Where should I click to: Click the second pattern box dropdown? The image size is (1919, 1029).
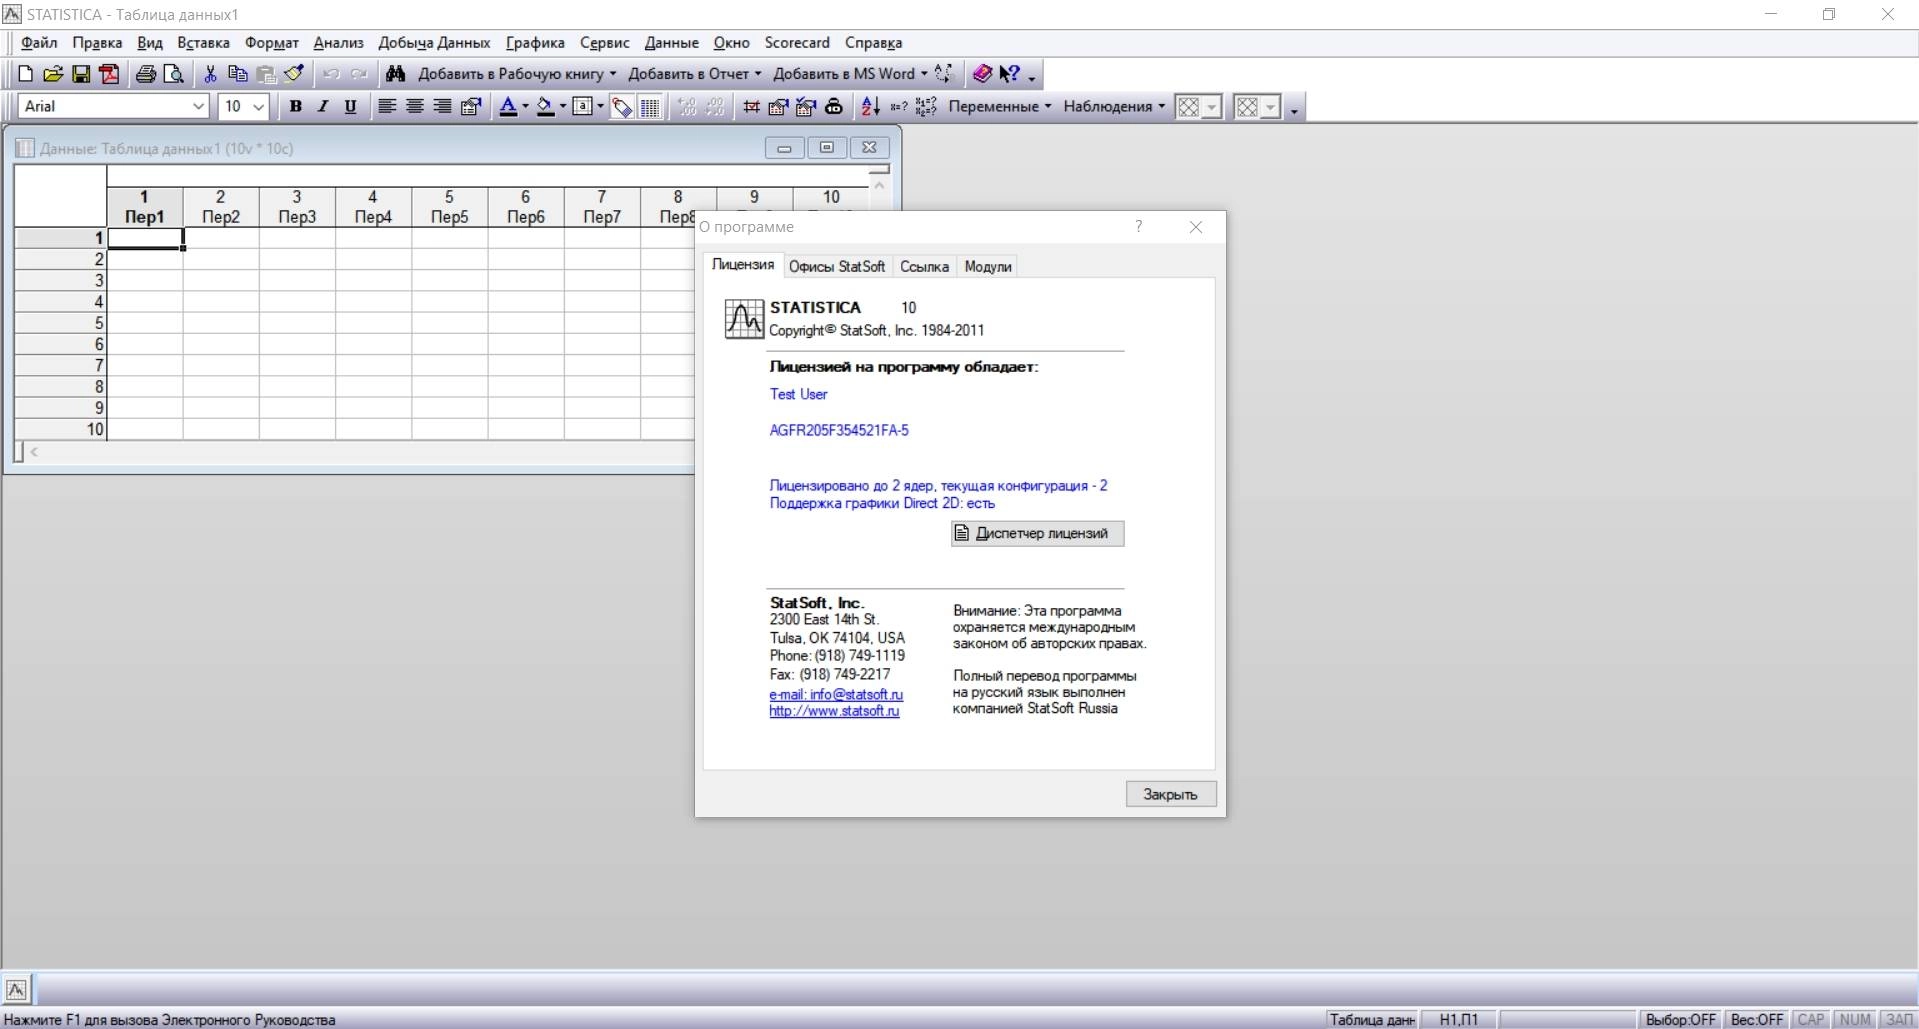(x=1271, y=106)
